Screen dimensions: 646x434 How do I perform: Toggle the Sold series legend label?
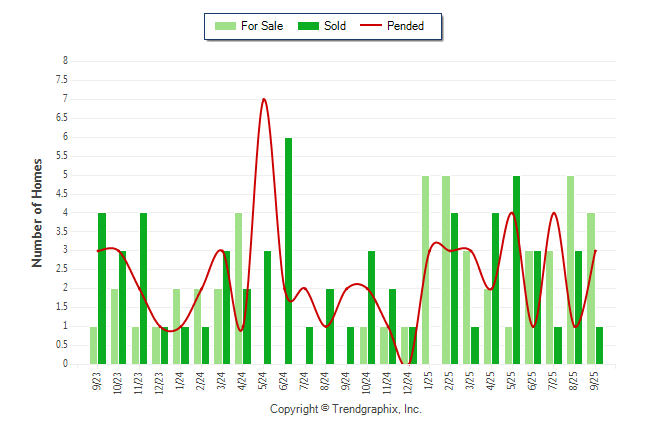coord(335,26)
